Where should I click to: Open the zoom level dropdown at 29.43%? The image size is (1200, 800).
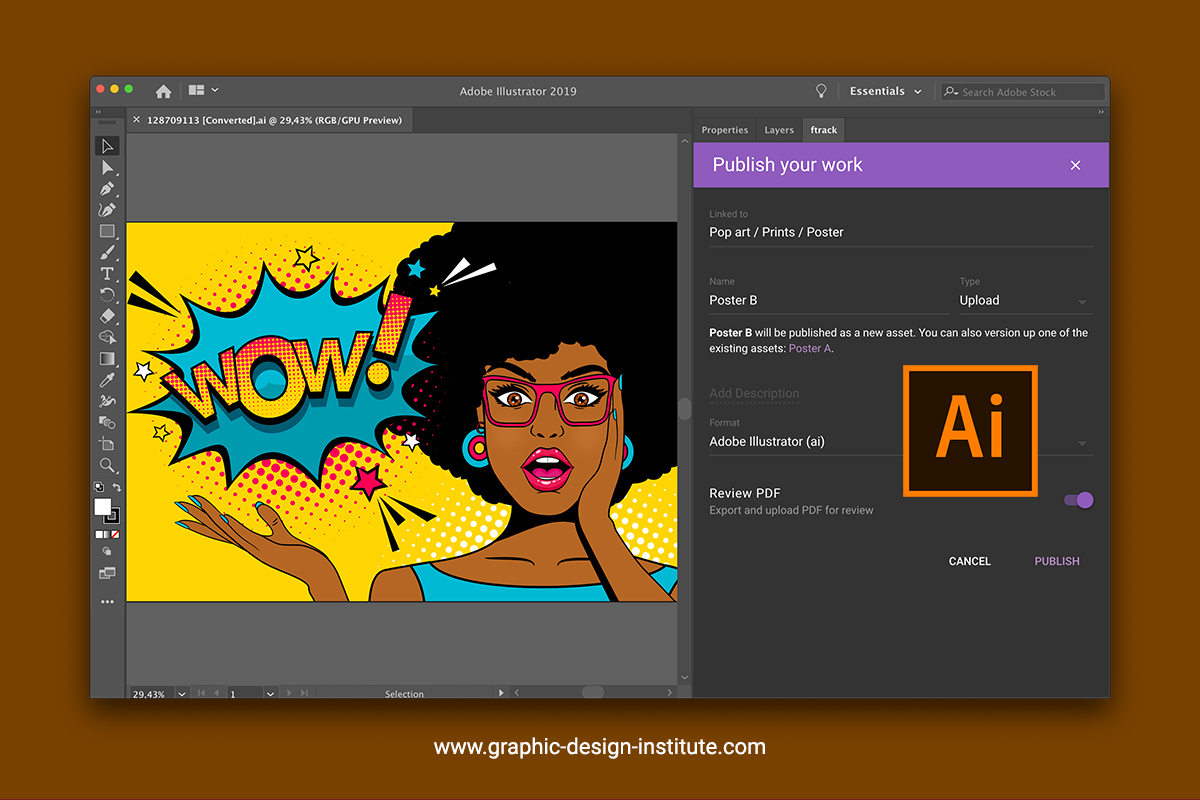tap(181, 693)
